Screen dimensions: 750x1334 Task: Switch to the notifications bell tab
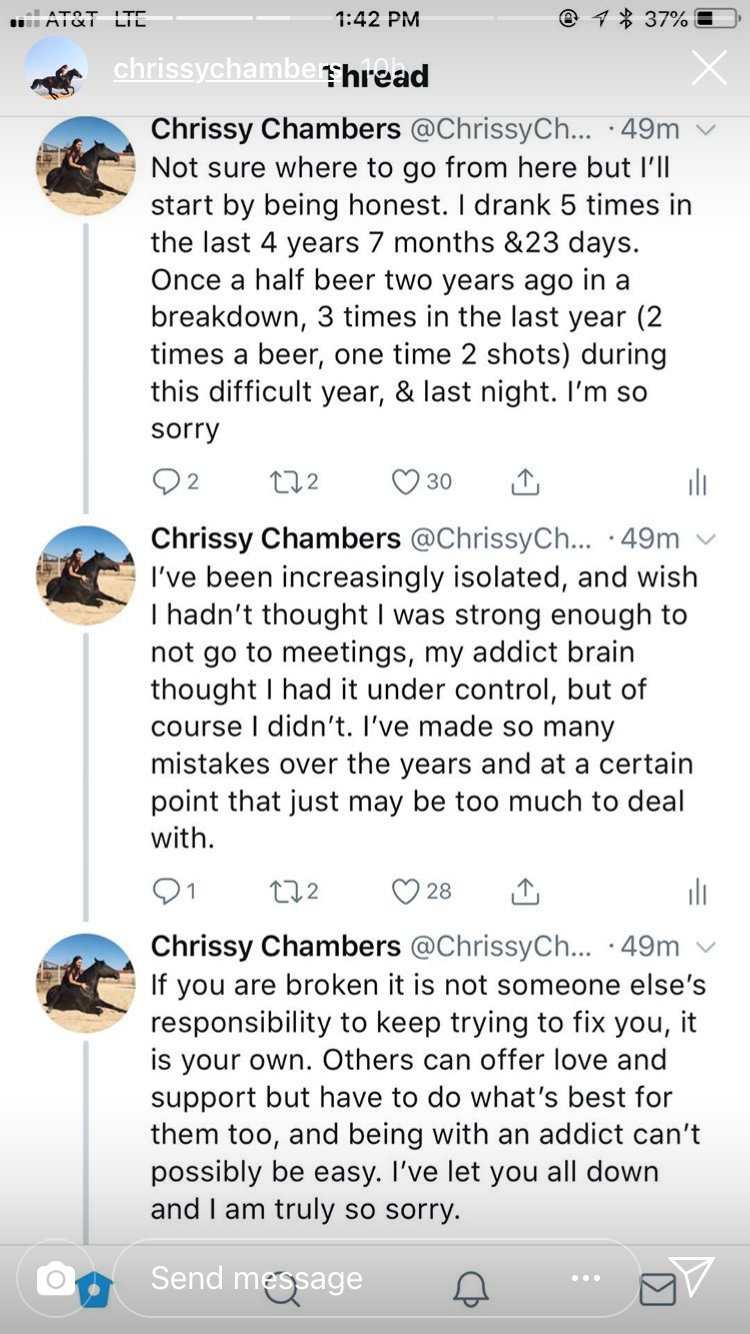pyautogui.click(x=471, y=1289)
